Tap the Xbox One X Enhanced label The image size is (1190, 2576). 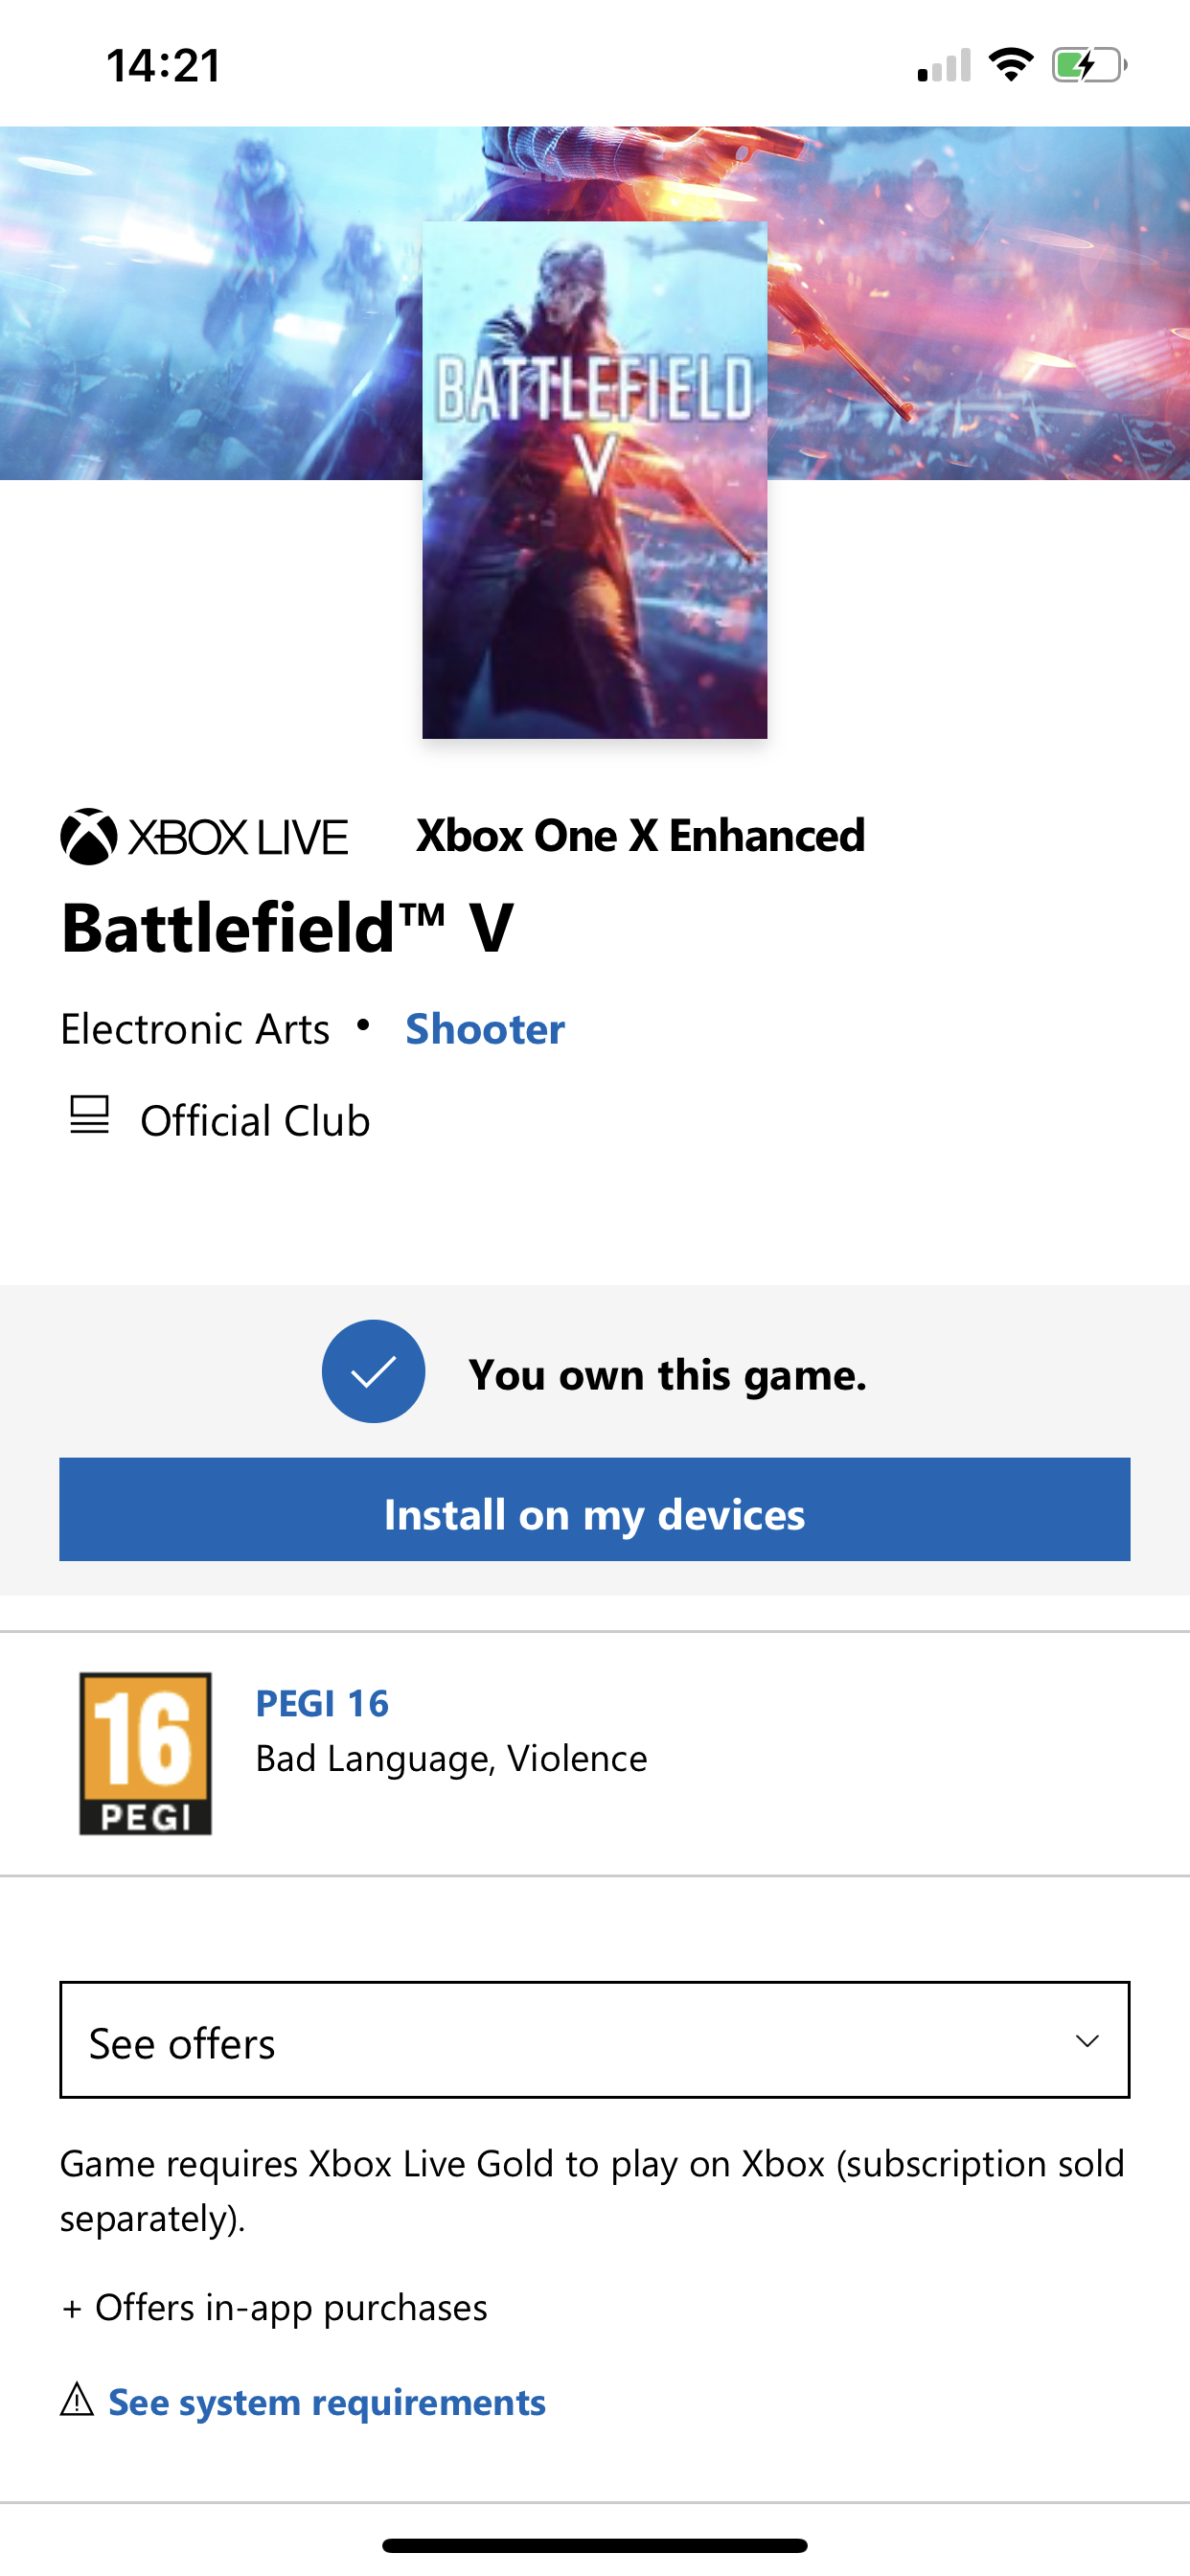(x=640, y=836)
